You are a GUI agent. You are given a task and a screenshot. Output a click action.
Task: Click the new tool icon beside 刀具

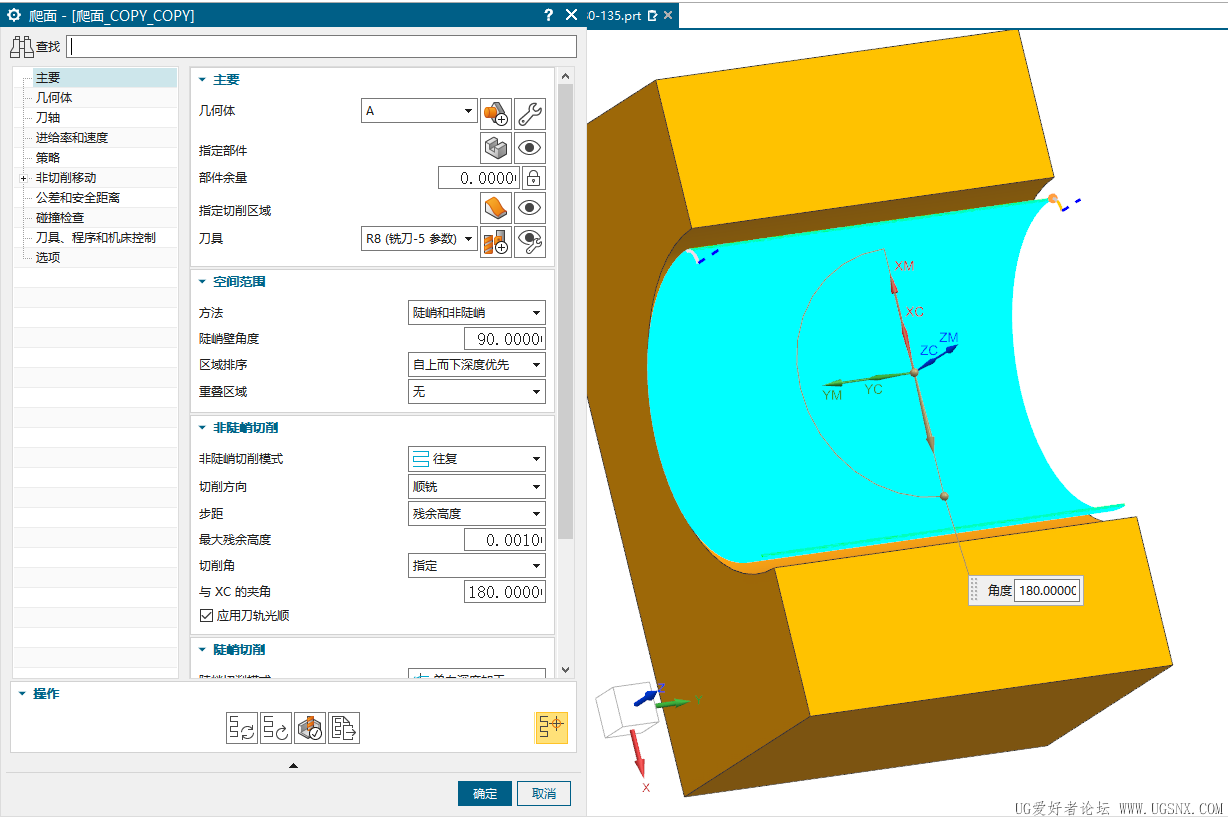(496, 241)
